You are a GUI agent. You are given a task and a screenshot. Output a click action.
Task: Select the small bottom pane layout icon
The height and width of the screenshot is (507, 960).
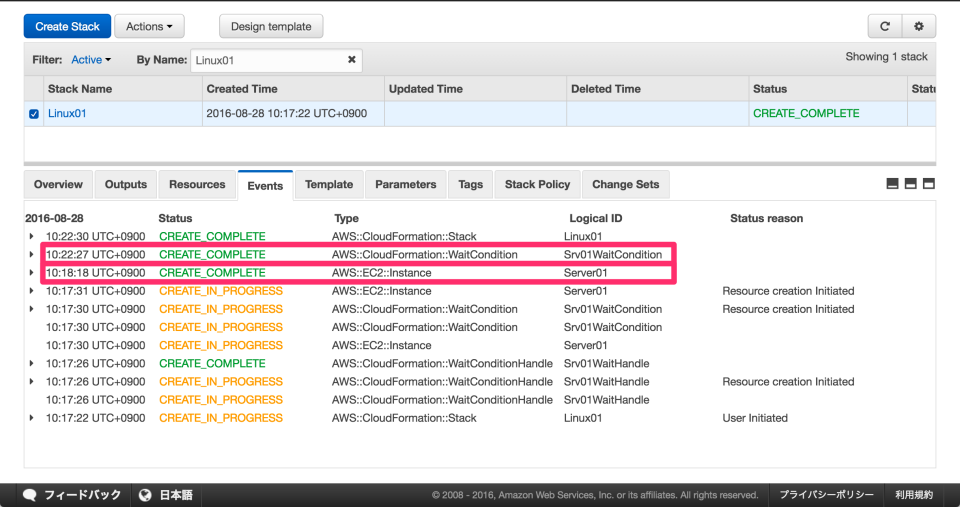pos(893,184)
